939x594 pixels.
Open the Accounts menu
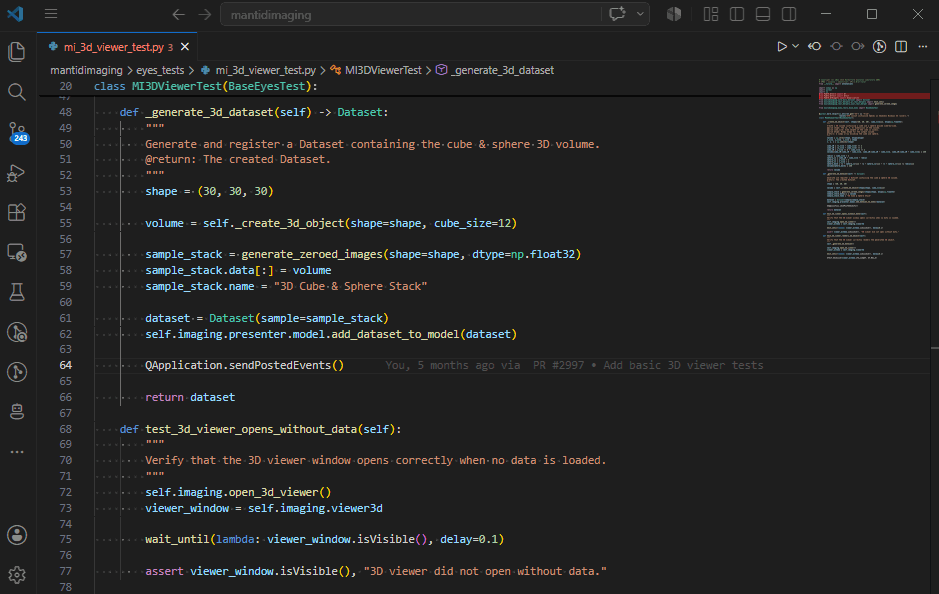pyautogui.click(x=17, y=535)
